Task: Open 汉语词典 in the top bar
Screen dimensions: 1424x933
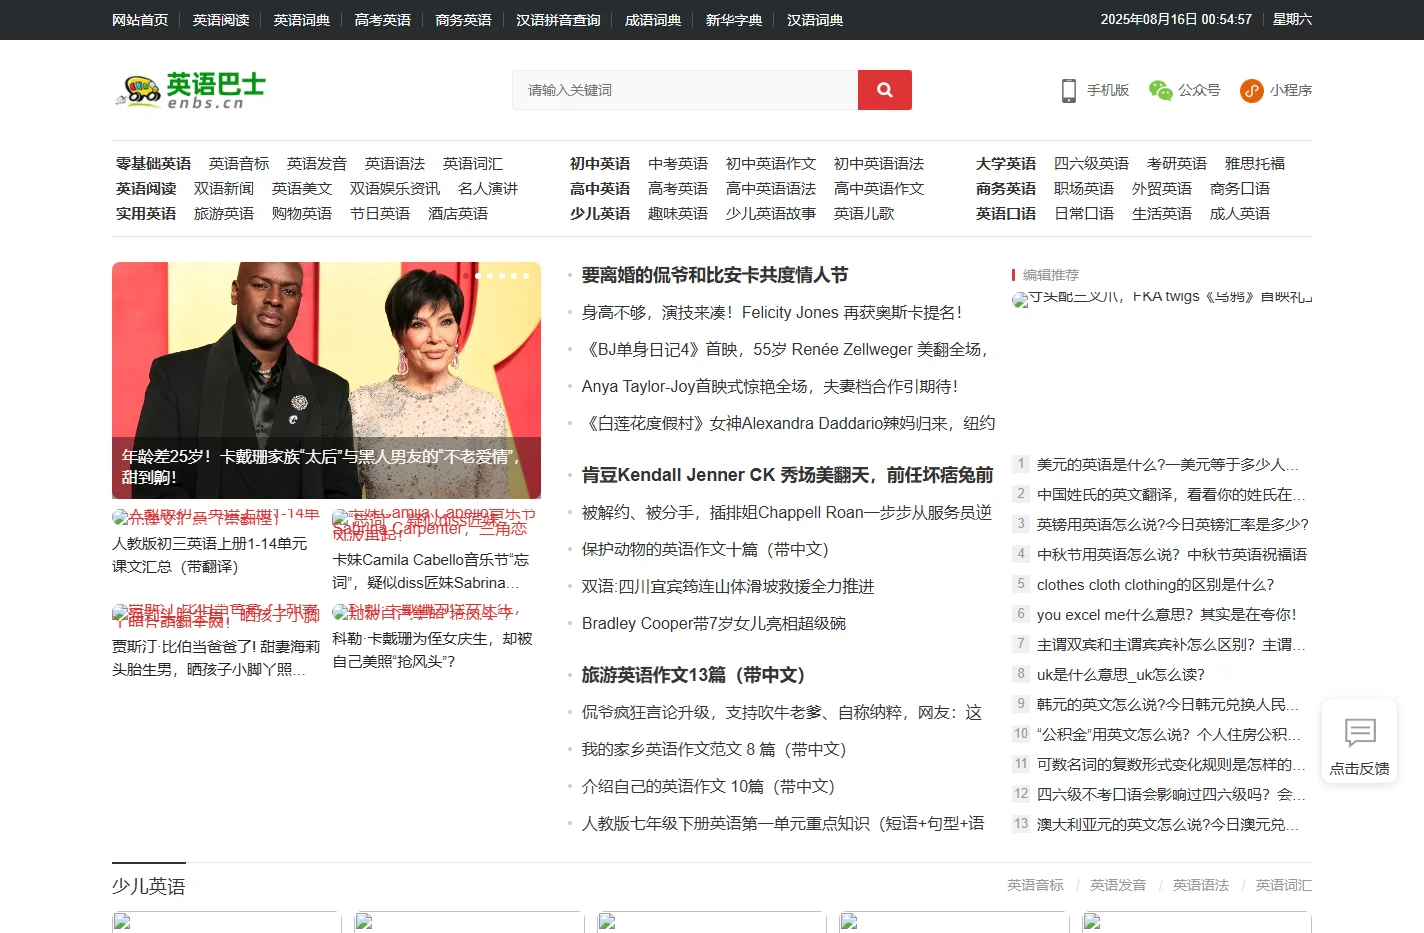Action: 815,20
